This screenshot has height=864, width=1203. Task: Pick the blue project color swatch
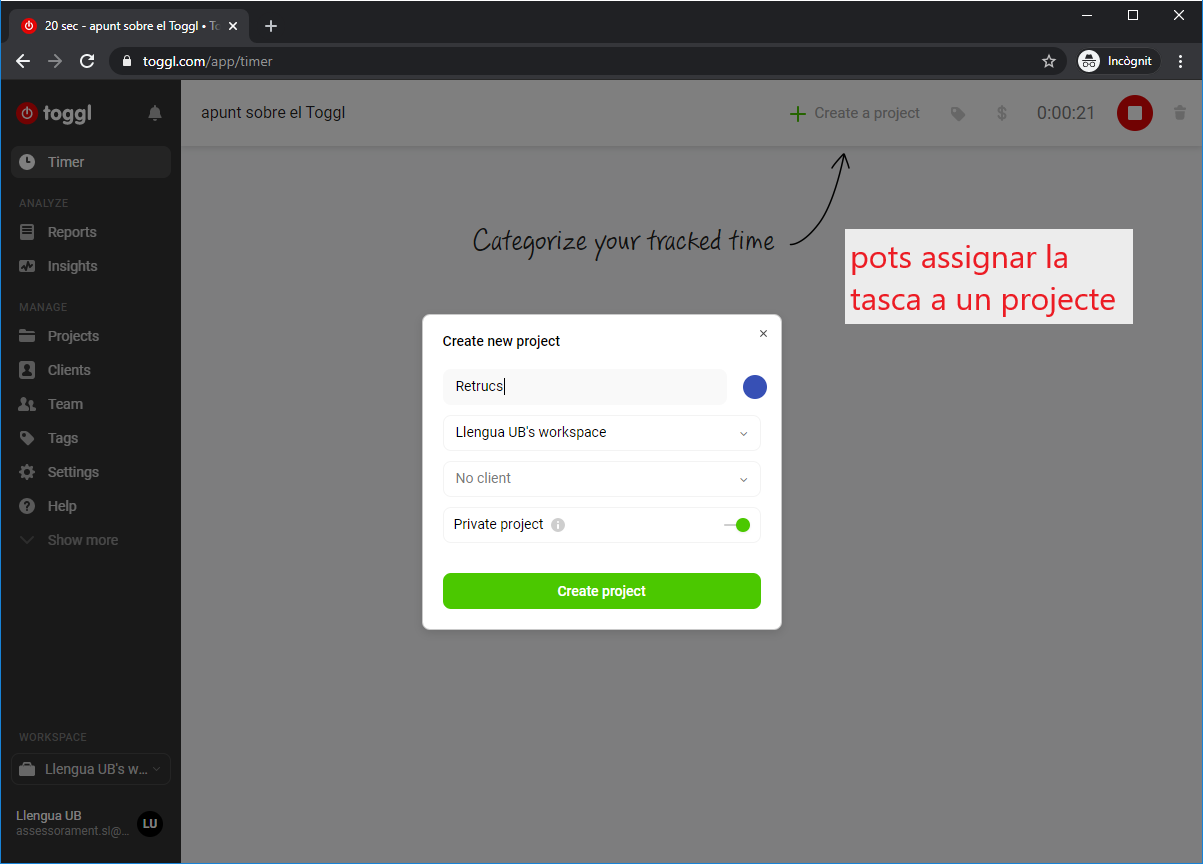pos(755,387)
